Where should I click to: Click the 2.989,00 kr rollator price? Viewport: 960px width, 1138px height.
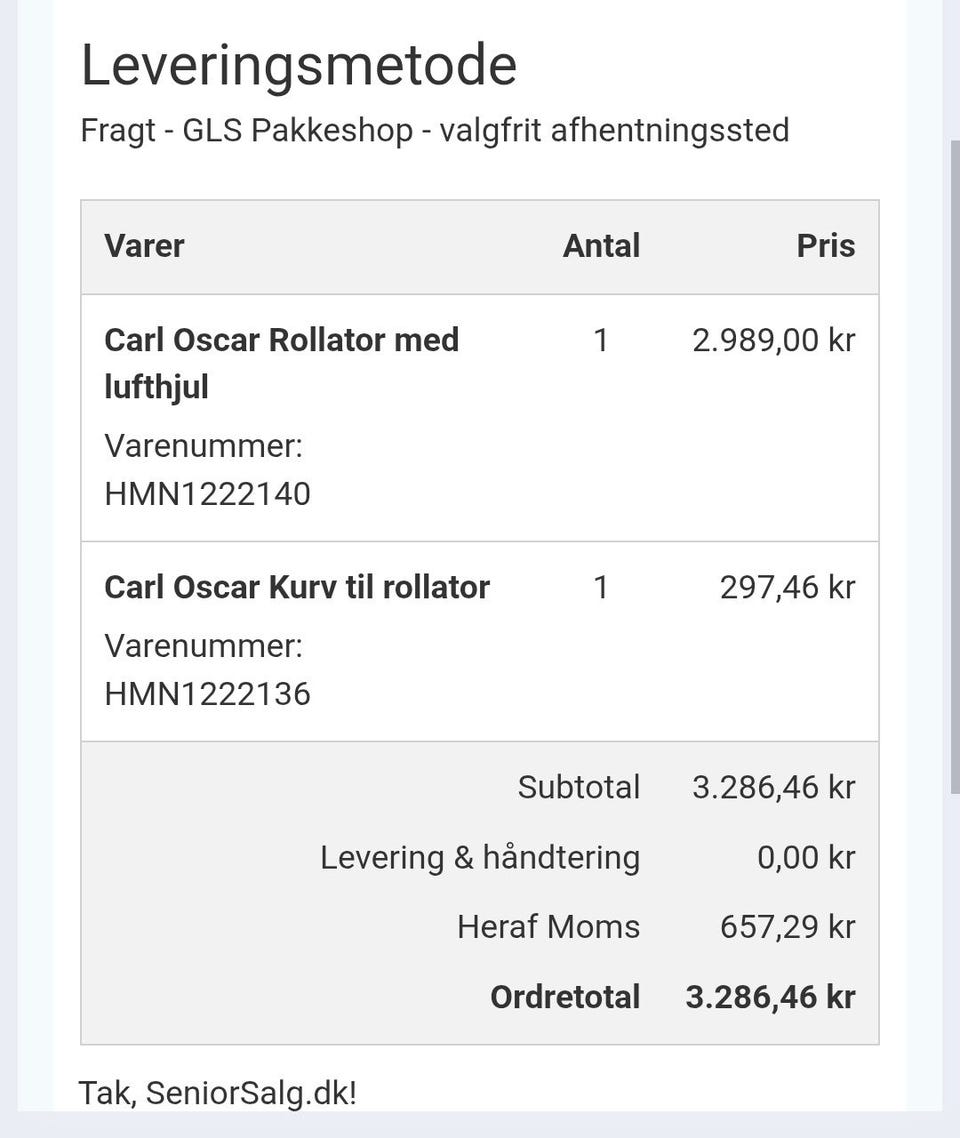pos(773,341)
